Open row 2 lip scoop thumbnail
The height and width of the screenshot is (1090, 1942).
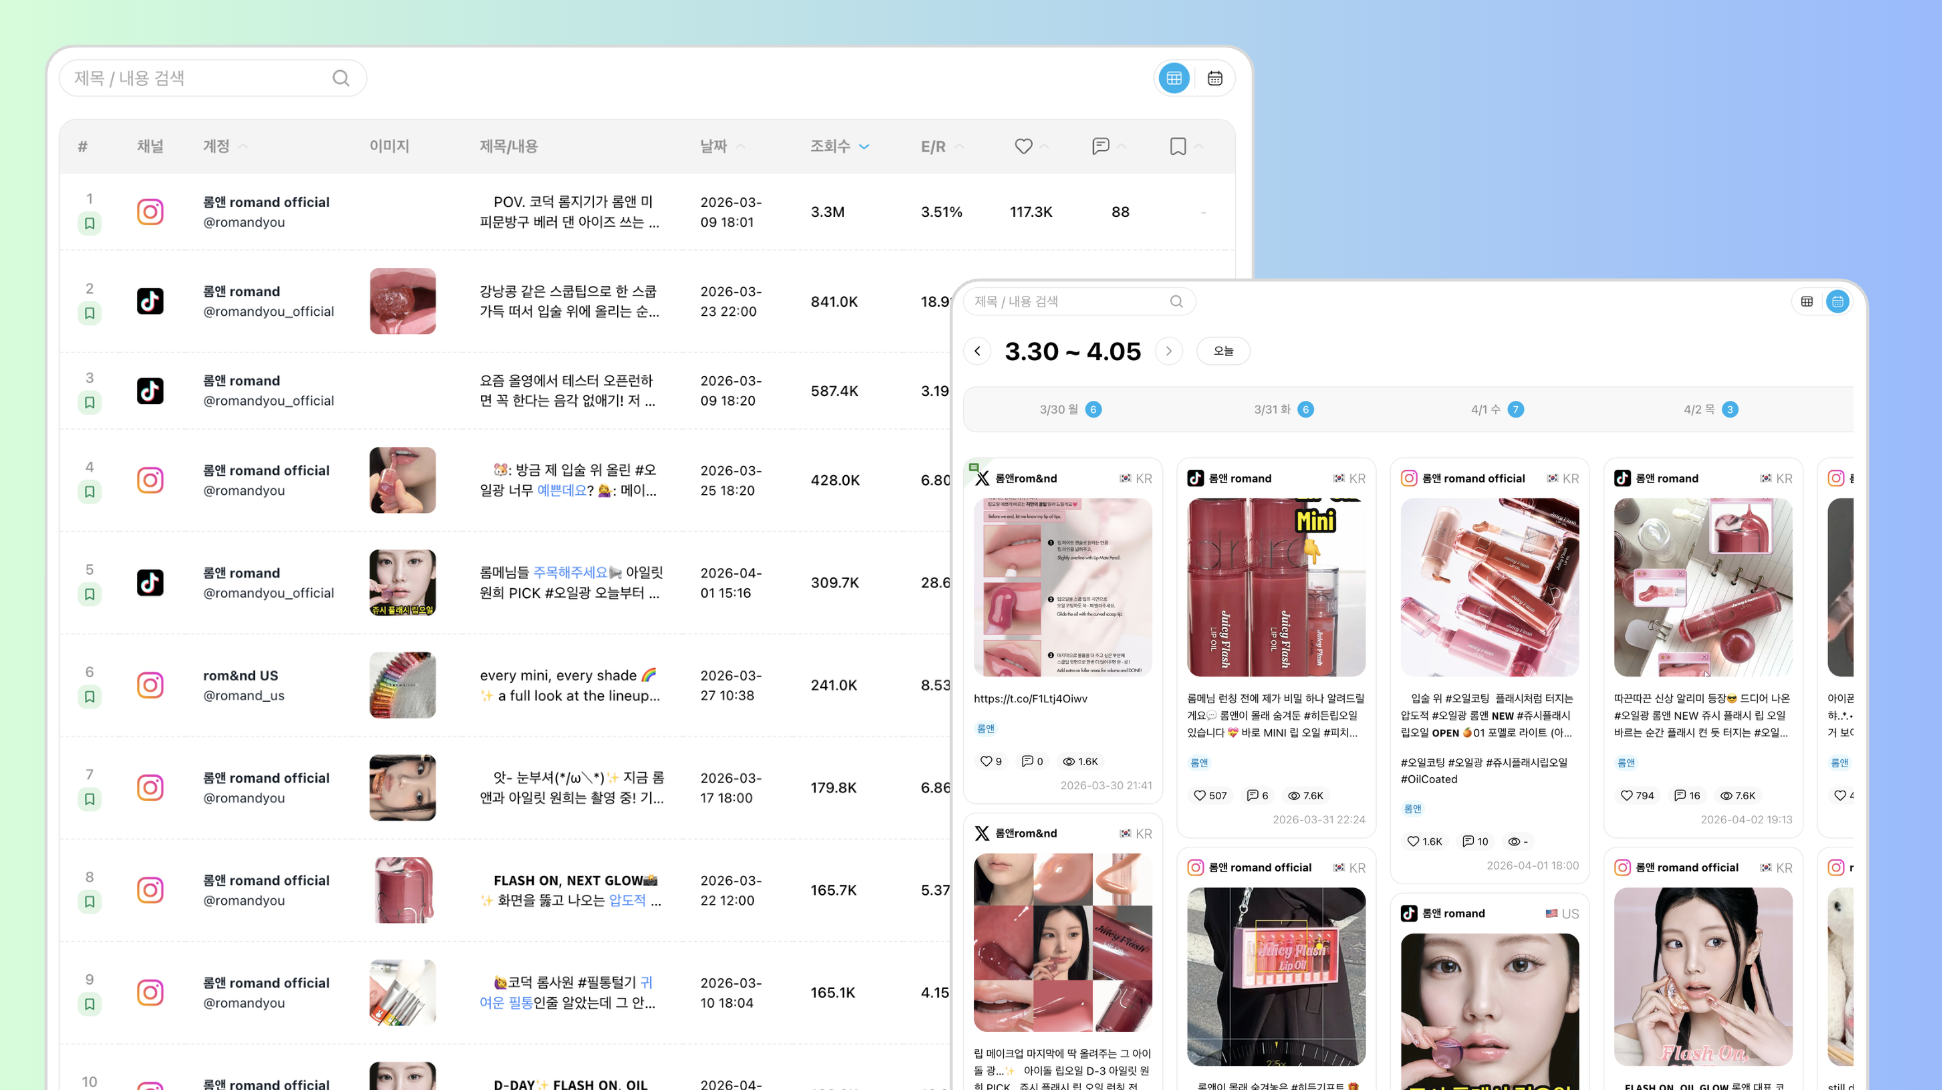pos(402,301)
